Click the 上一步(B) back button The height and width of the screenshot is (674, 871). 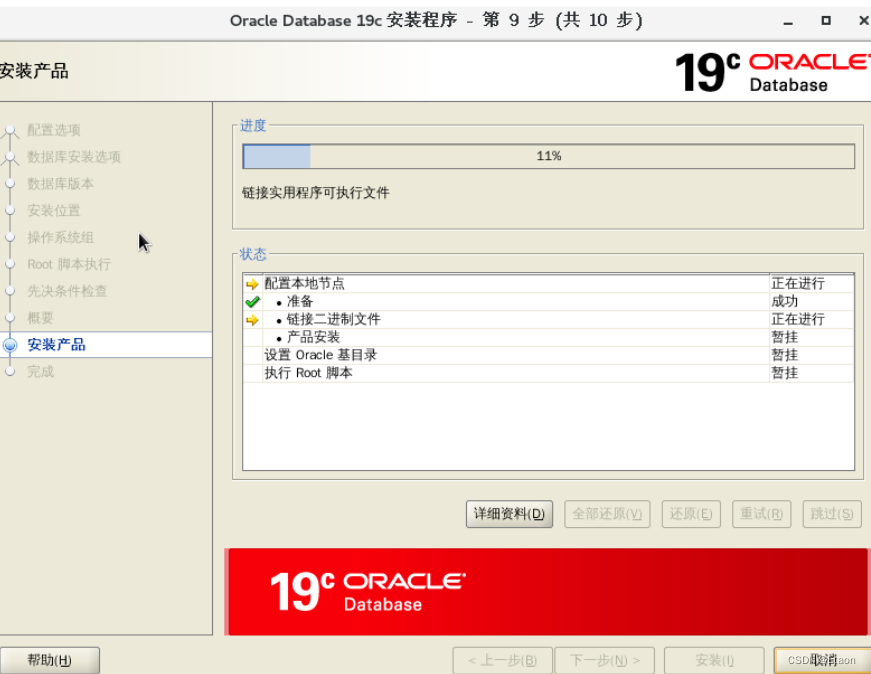pyautogui.click(x=502, y=660)
